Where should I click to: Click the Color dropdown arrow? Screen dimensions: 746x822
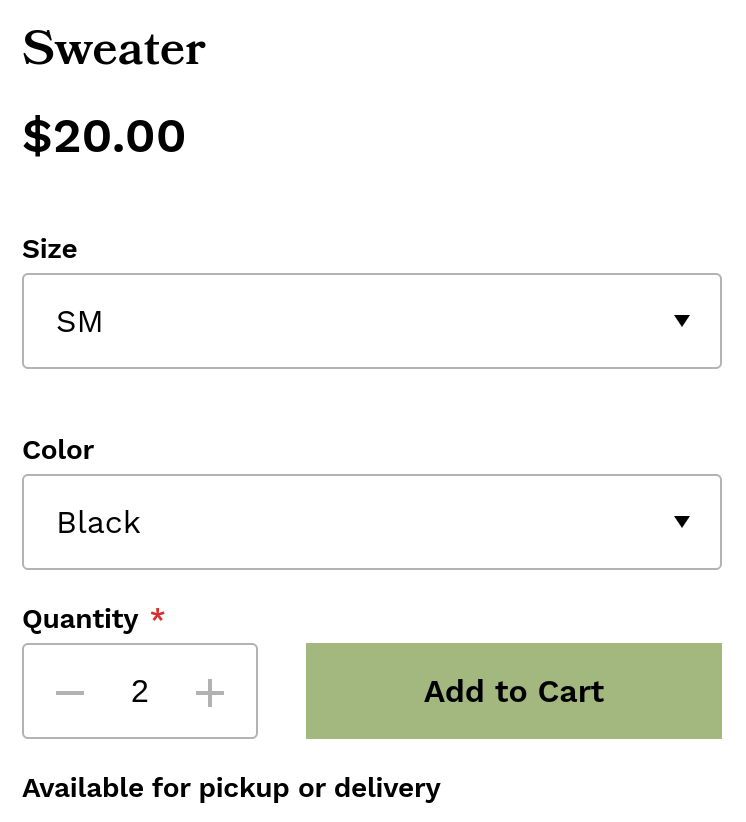[682, 522]
